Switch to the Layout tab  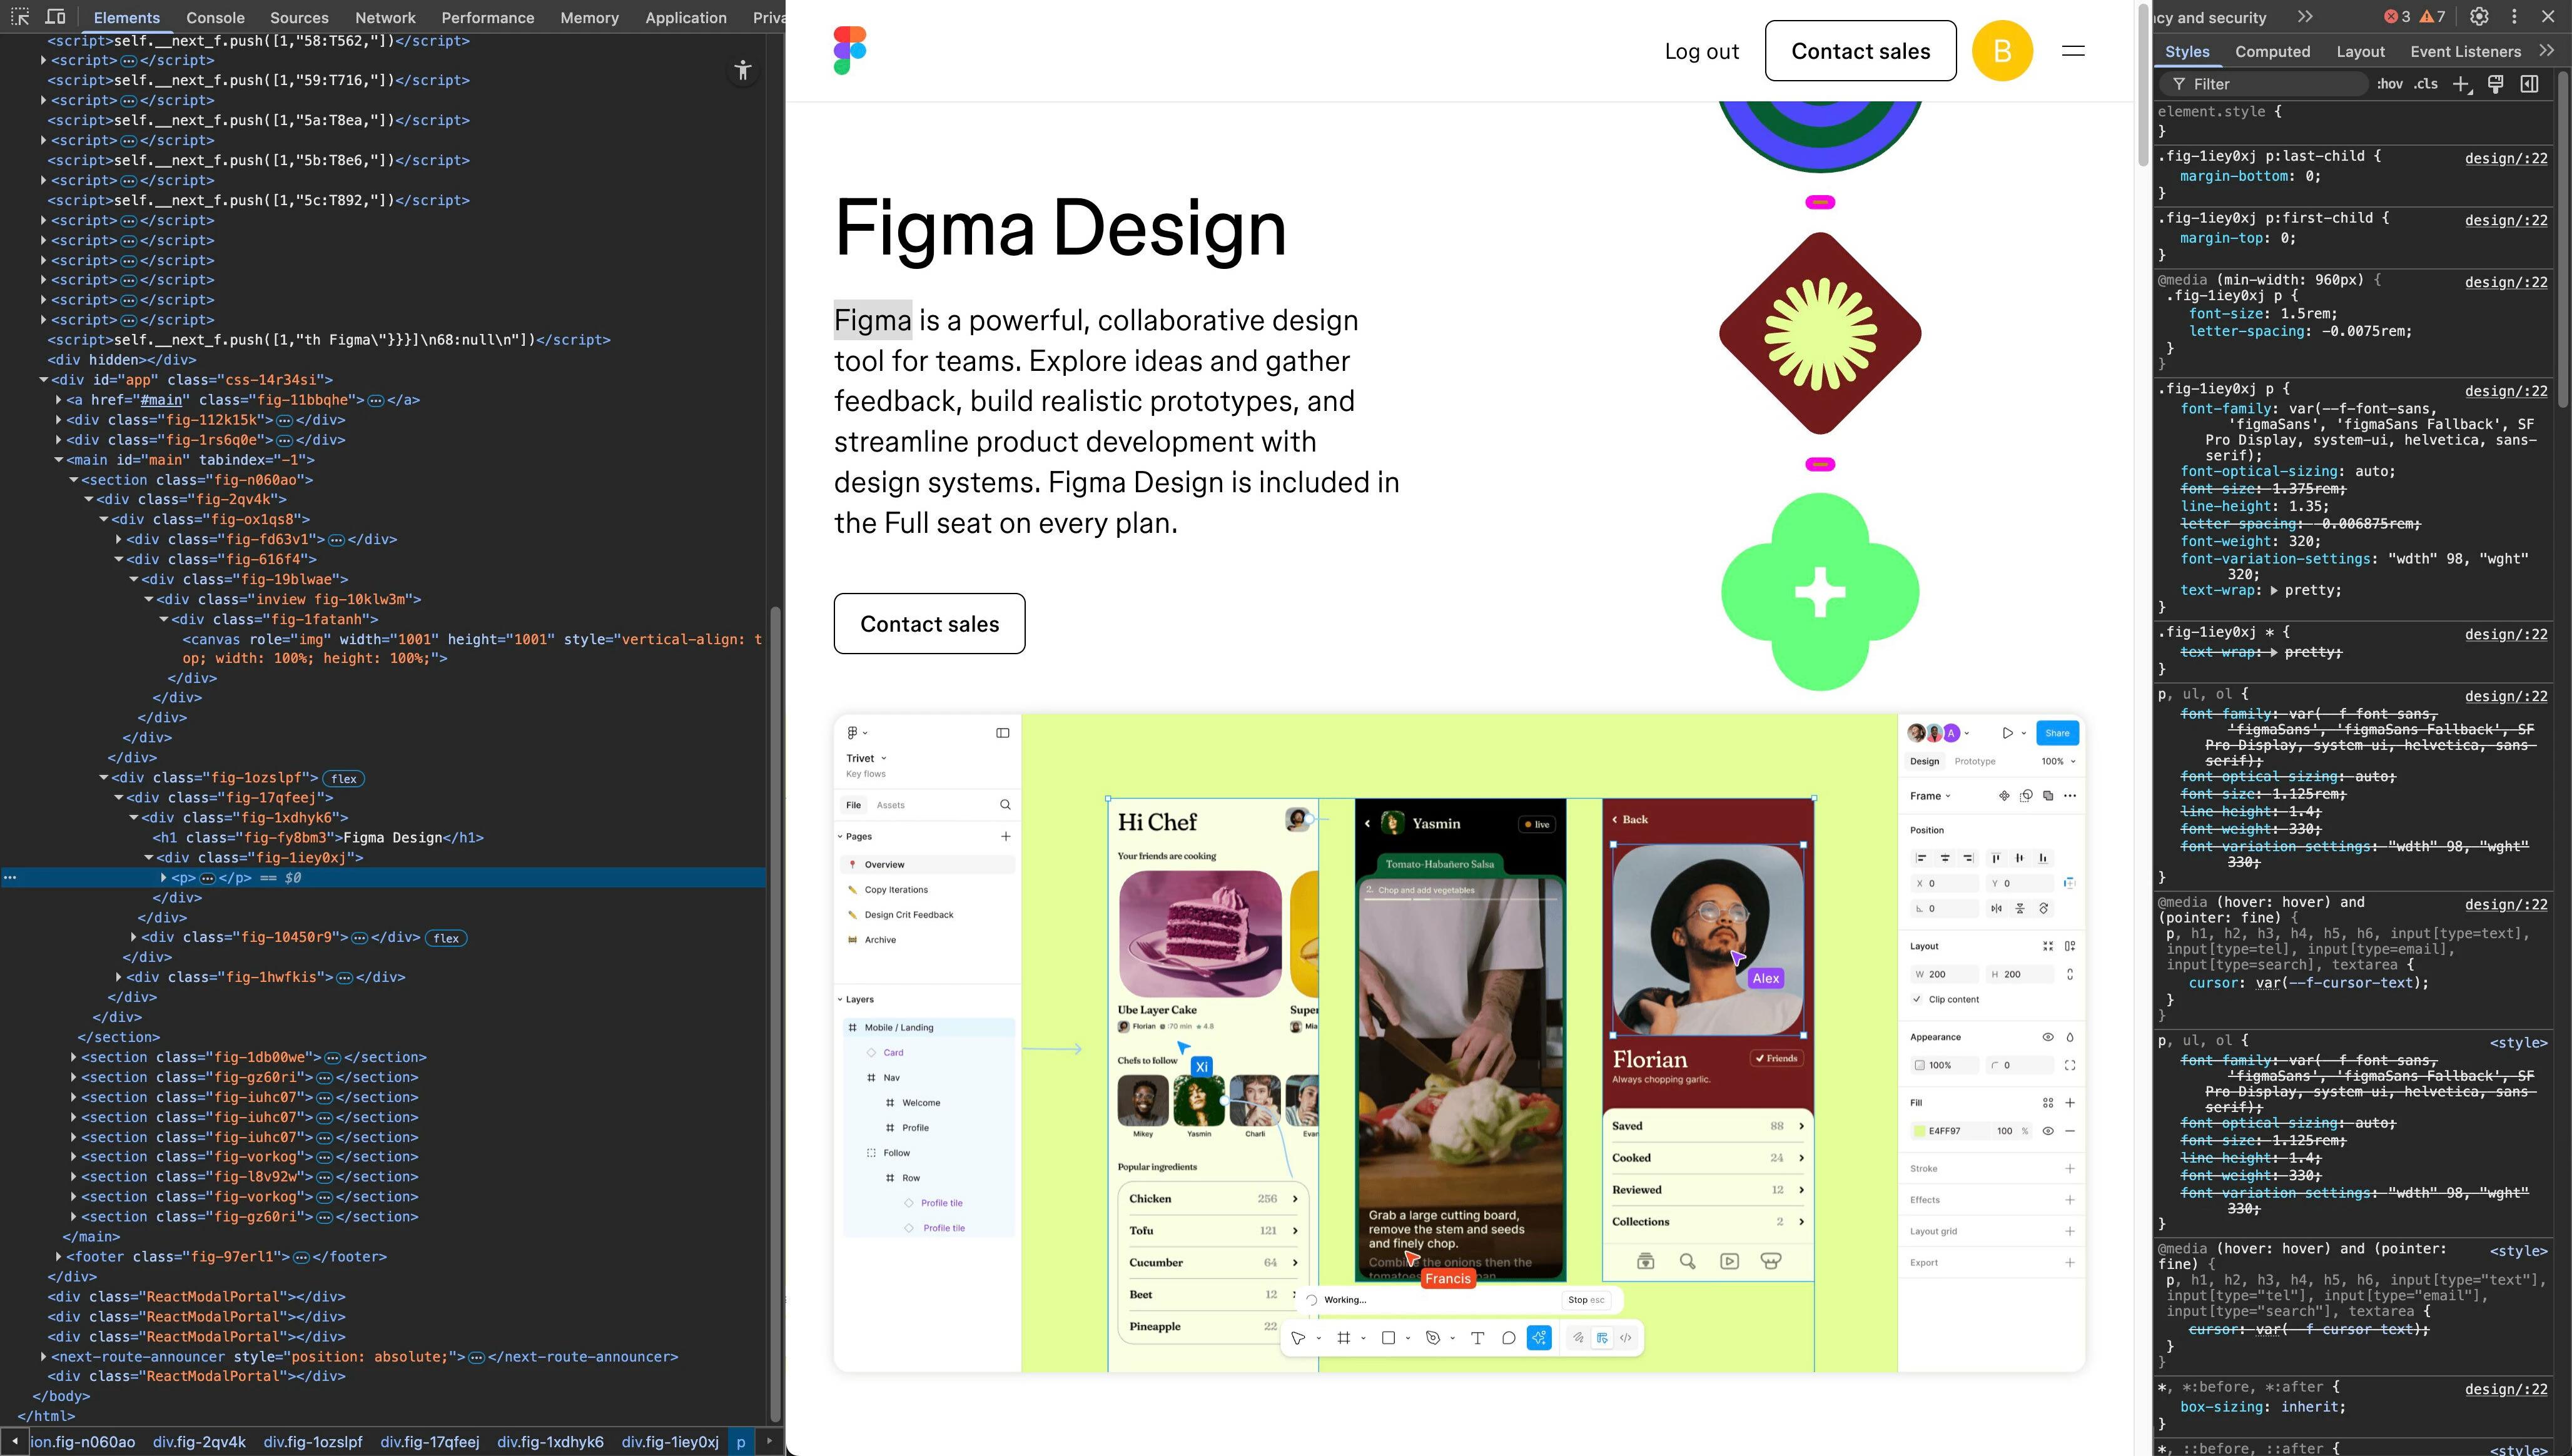tap(2360, 51)
